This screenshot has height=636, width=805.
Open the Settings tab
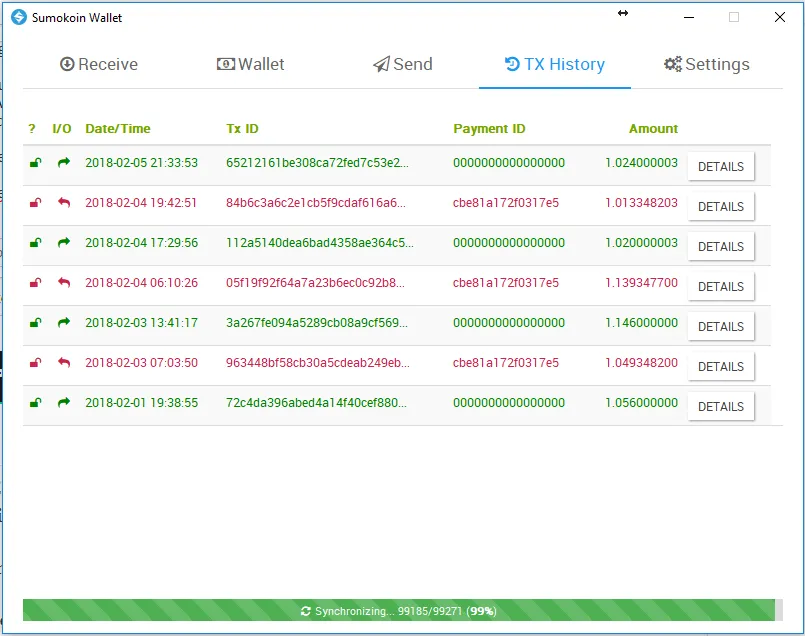pos(706,64)
